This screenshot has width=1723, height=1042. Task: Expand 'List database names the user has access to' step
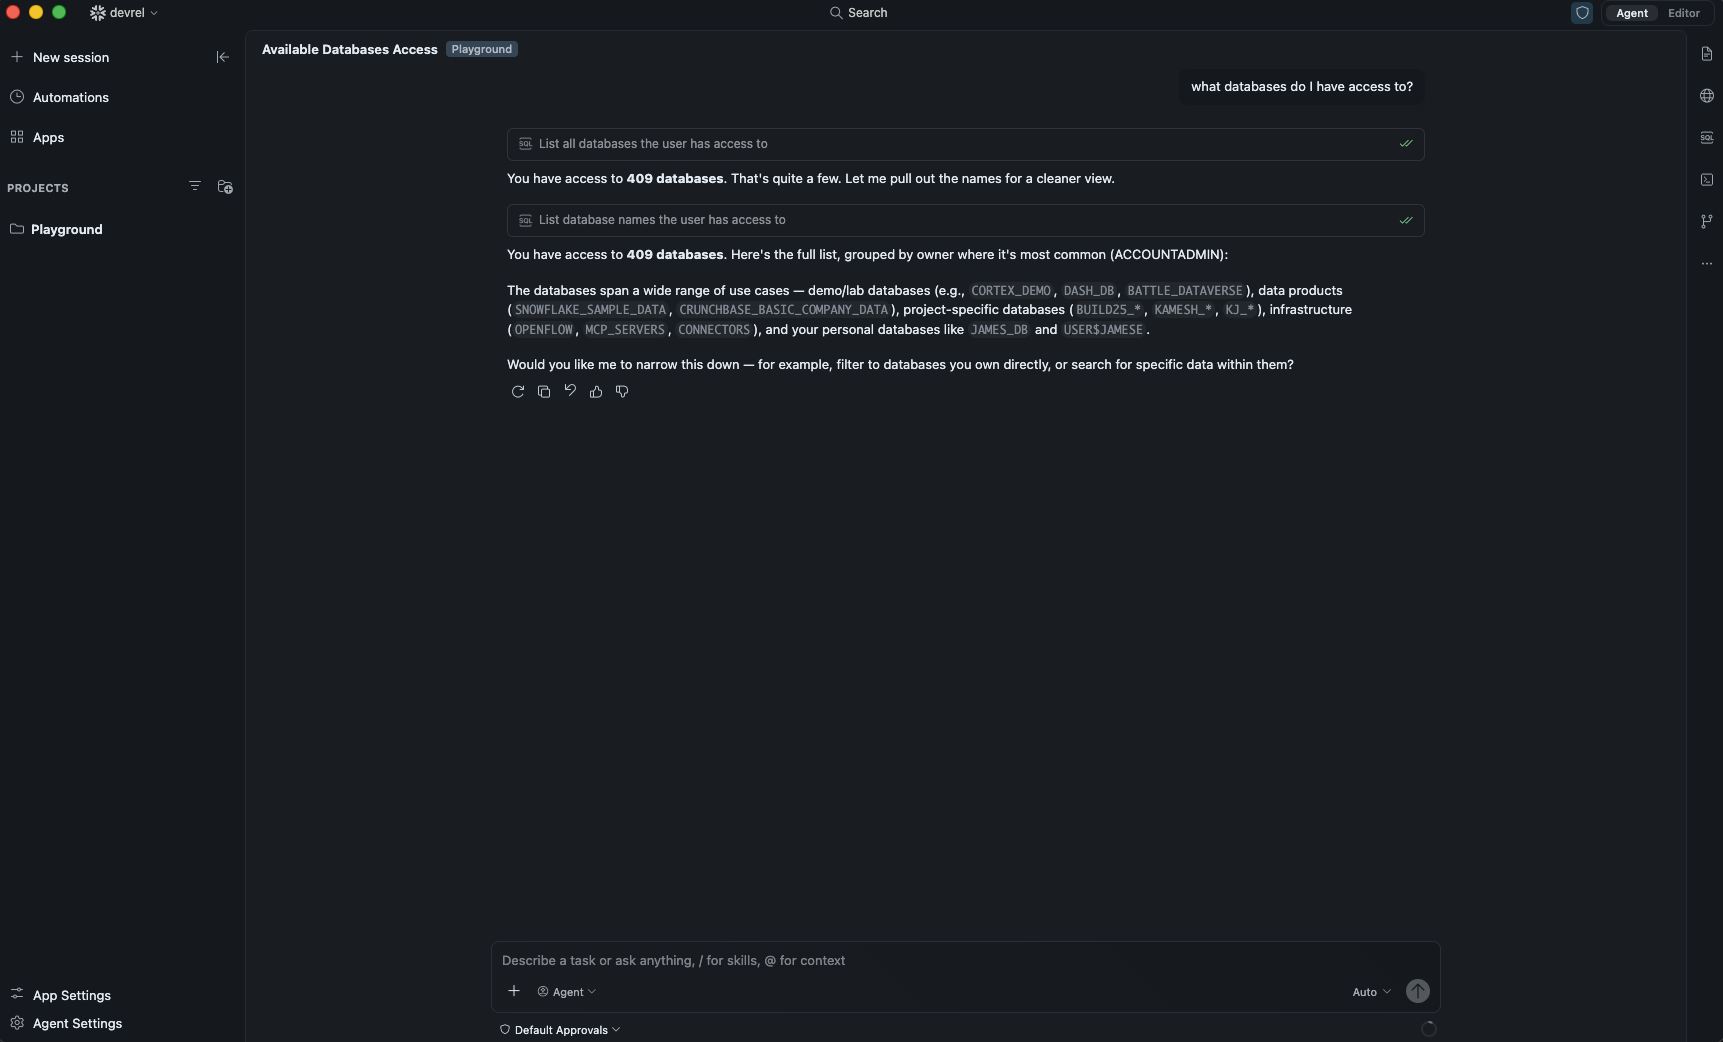point(965,220)
